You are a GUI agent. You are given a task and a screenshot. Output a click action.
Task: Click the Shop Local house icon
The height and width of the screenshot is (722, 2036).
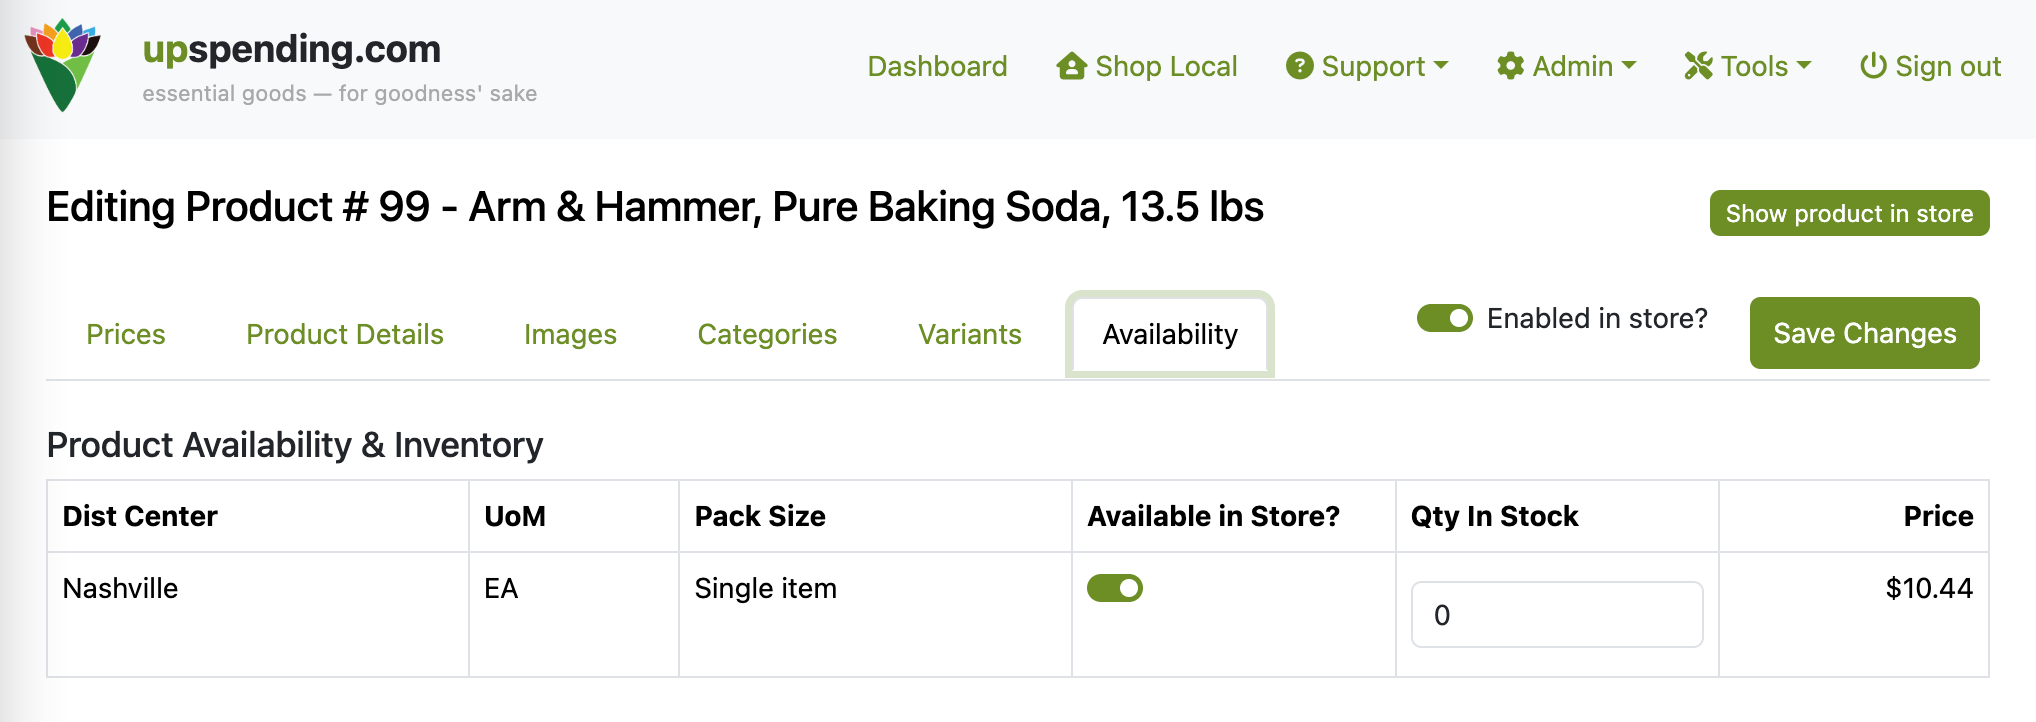1072,66
